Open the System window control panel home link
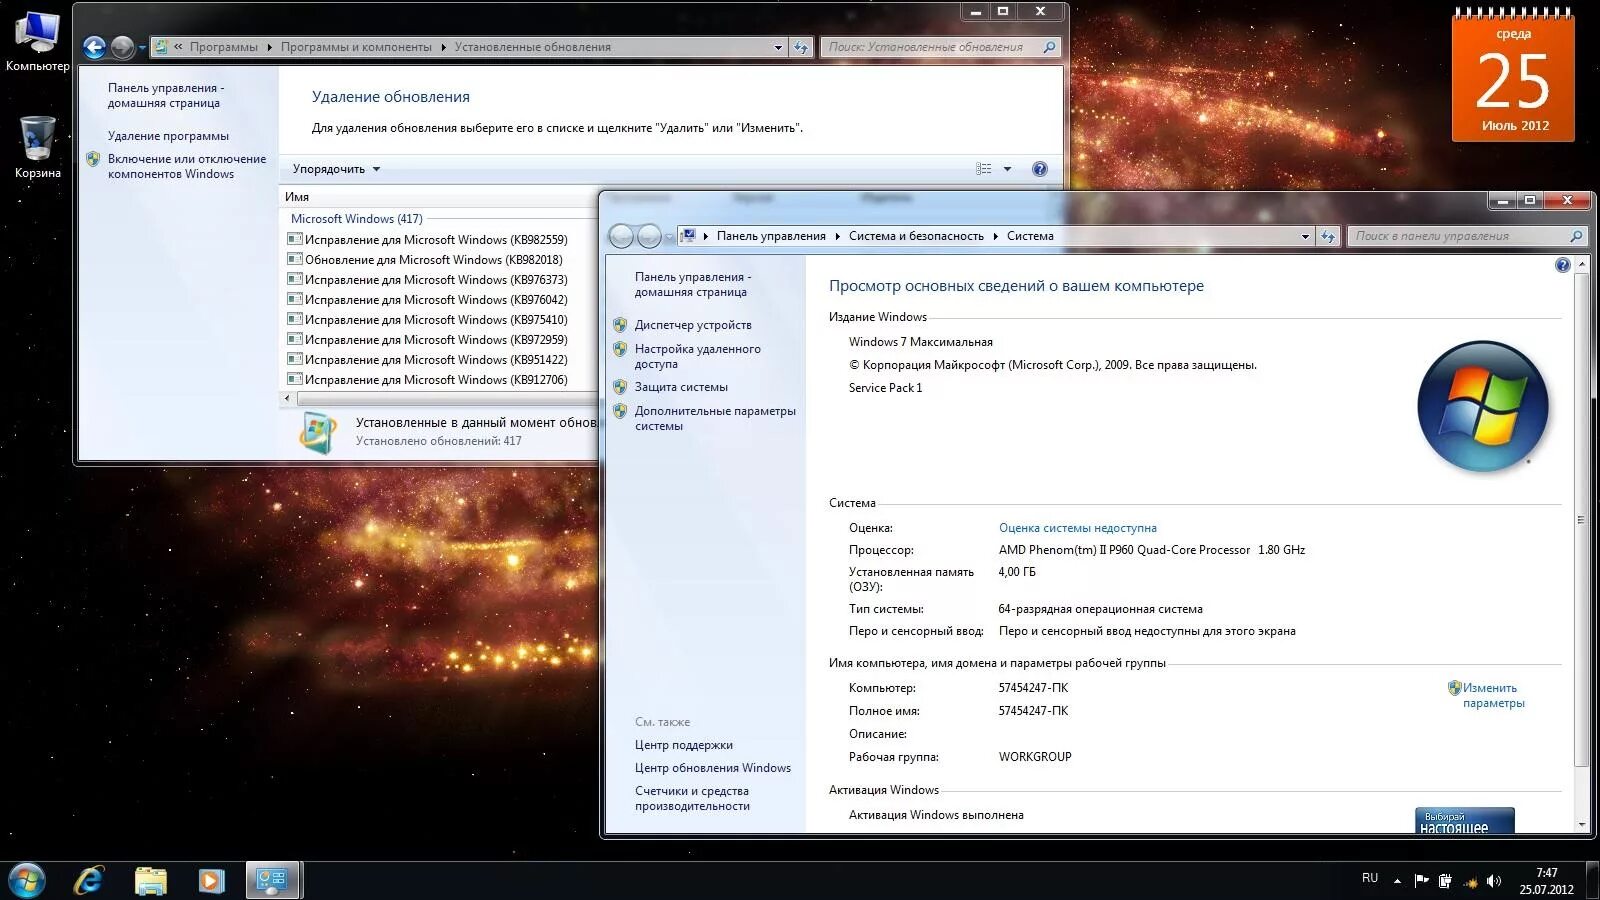The width and height of the screenshot is (1600, 900). pos(692,284)
